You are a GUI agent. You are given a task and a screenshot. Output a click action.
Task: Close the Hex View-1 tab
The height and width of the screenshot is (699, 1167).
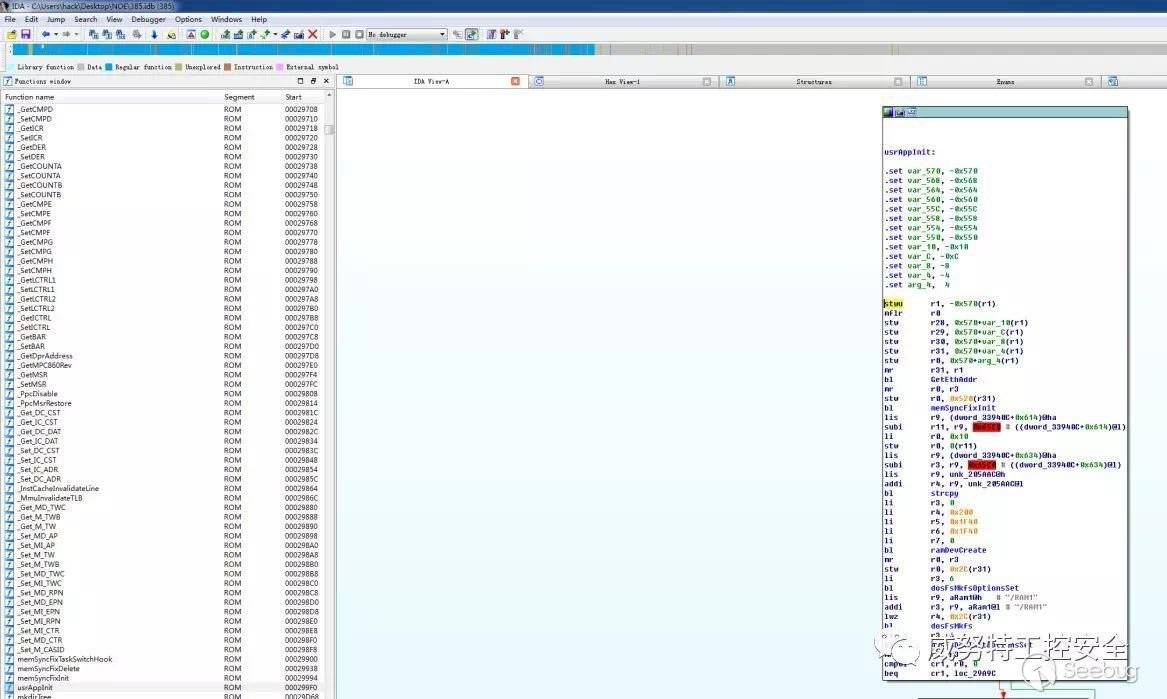coord(707,81)
